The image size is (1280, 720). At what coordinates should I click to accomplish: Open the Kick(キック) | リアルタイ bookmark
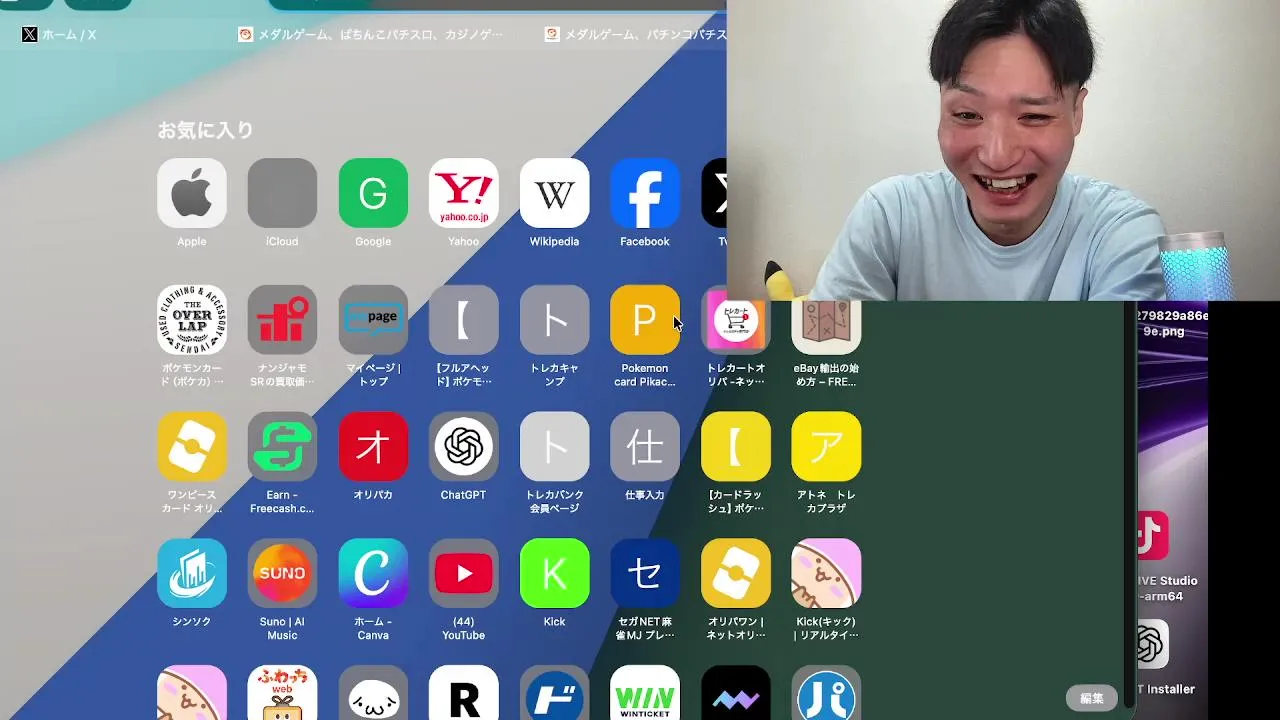pyautogui.click(x=826, y=573)
